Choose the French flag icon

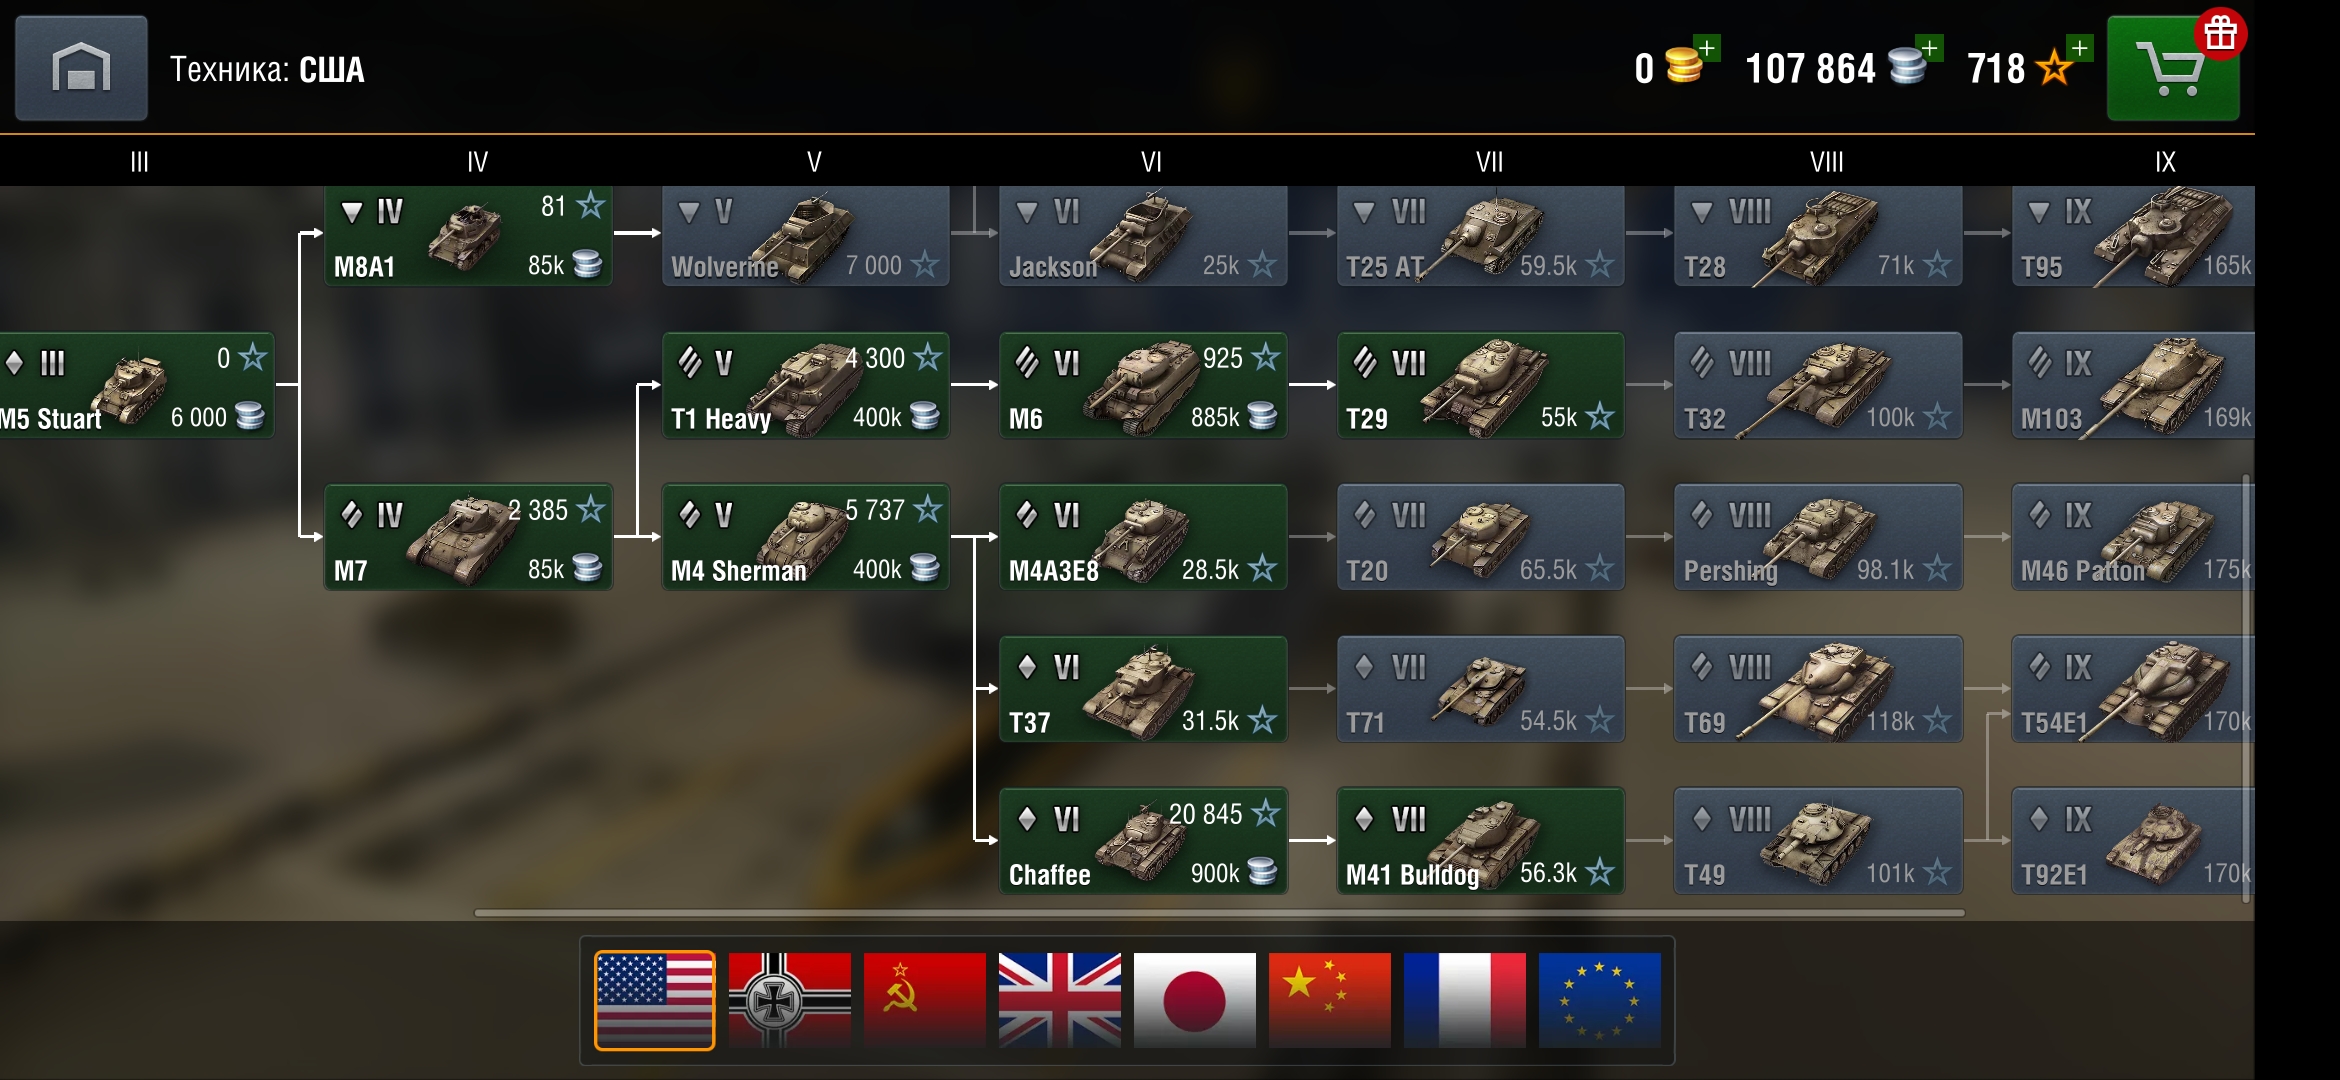[1465, 1000]
